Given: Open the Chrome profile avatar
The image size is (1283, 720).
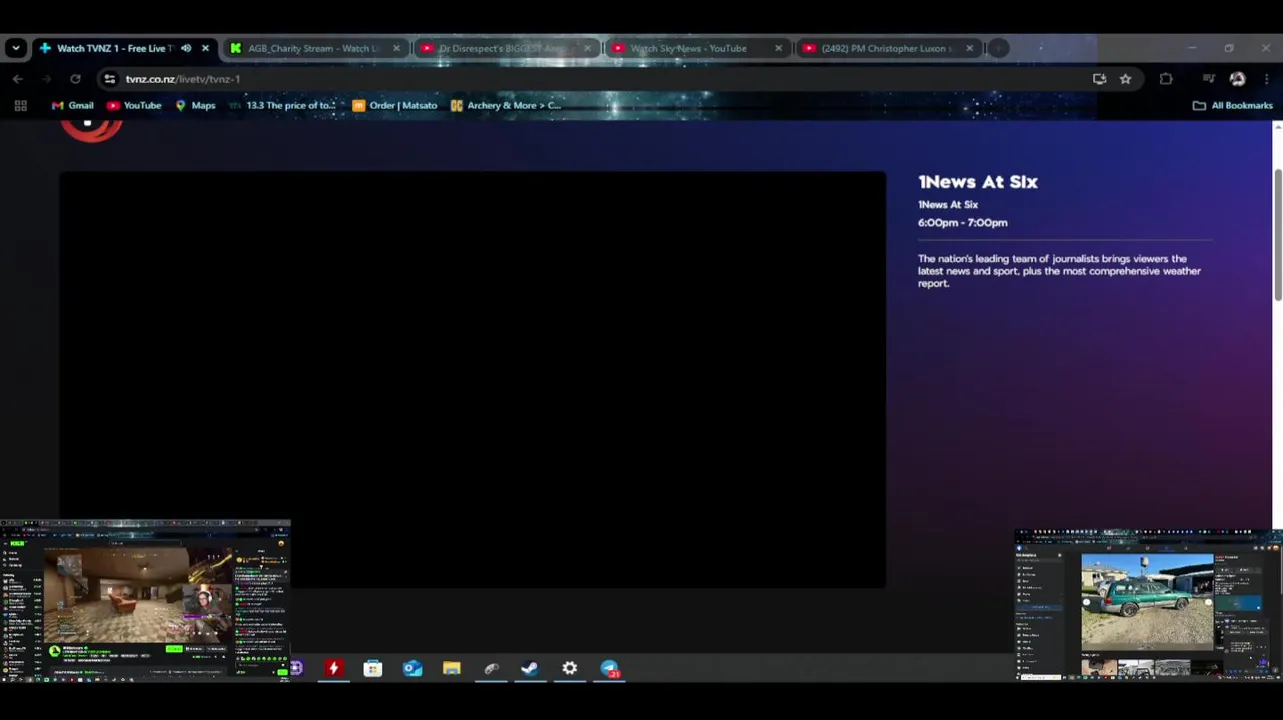Looking at the screenshot, I should (1237, 79).
